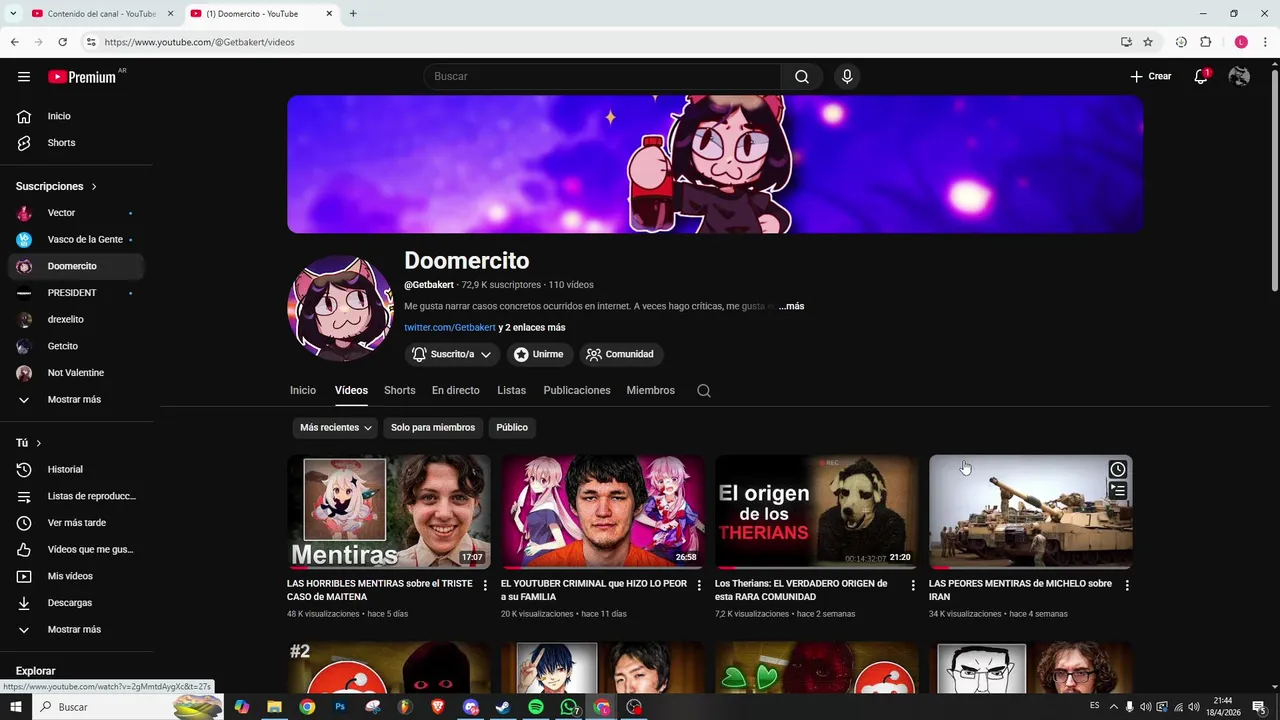Open the Mentiras Maitena video thumbnail
The height and width of the screenshot is (720, 1280).
tap(389, 512)
